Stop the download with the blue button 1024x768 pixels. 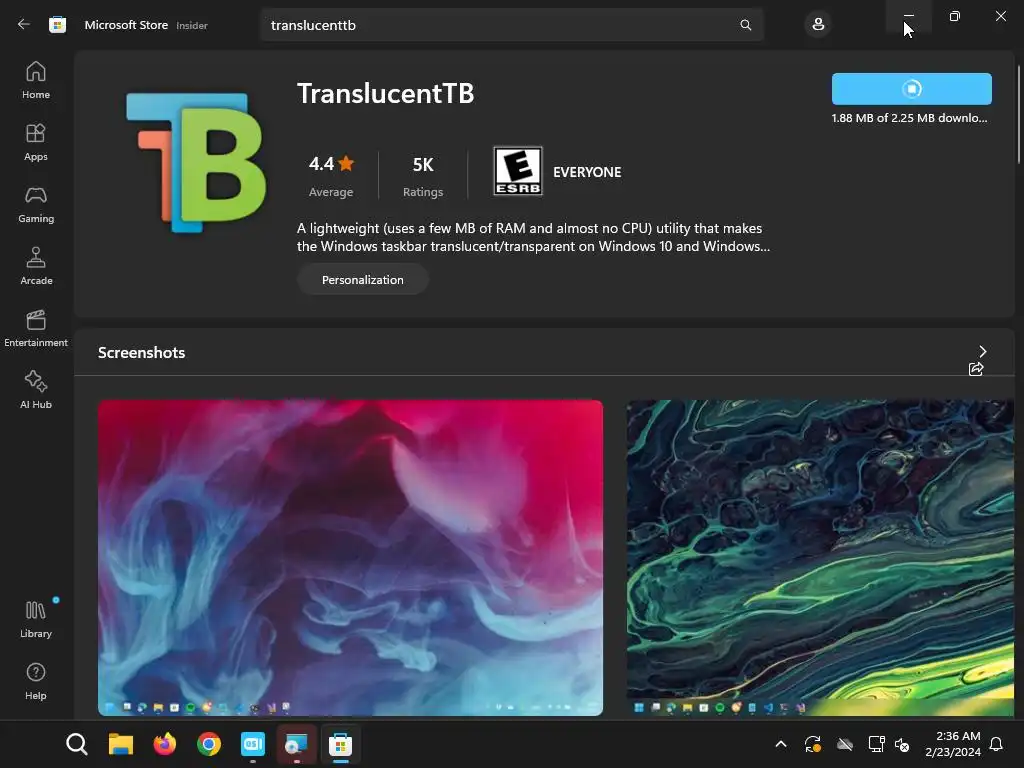(x=912, y=89)
